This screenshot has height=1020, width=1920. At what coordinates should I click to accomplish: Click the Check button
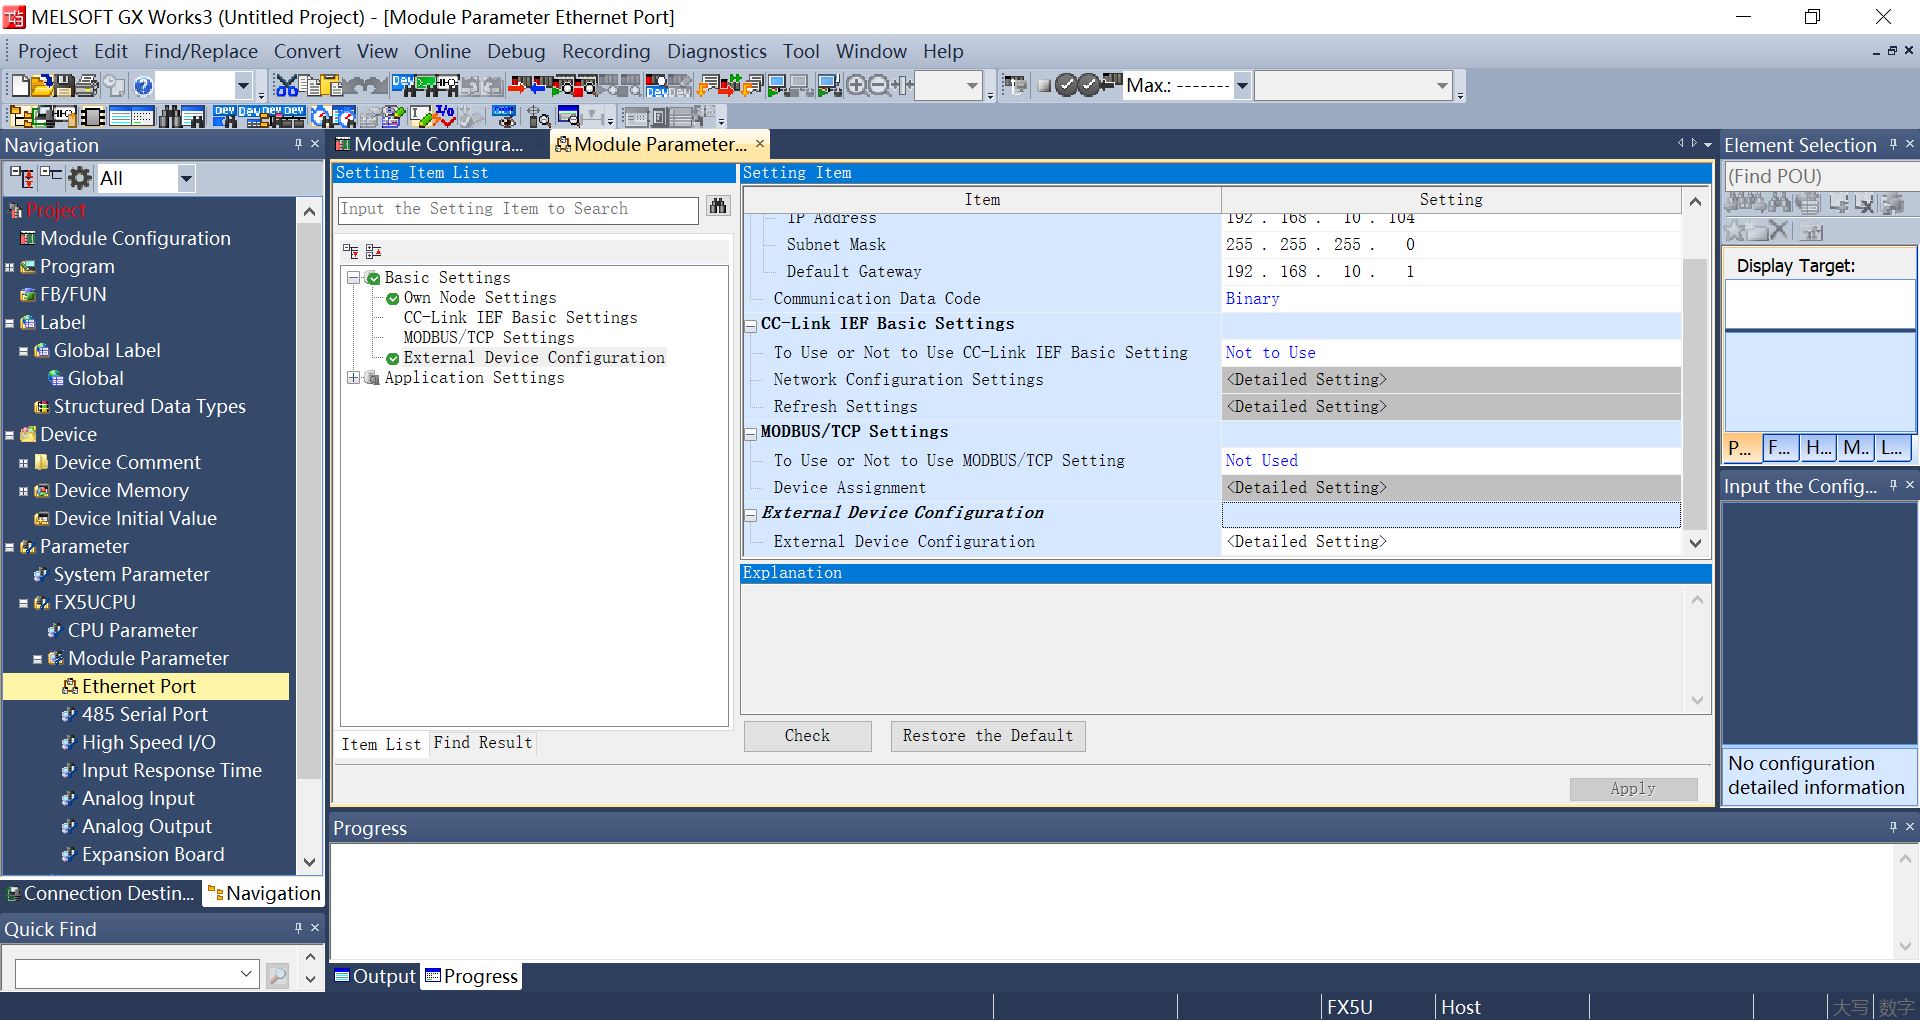(807, 736)
